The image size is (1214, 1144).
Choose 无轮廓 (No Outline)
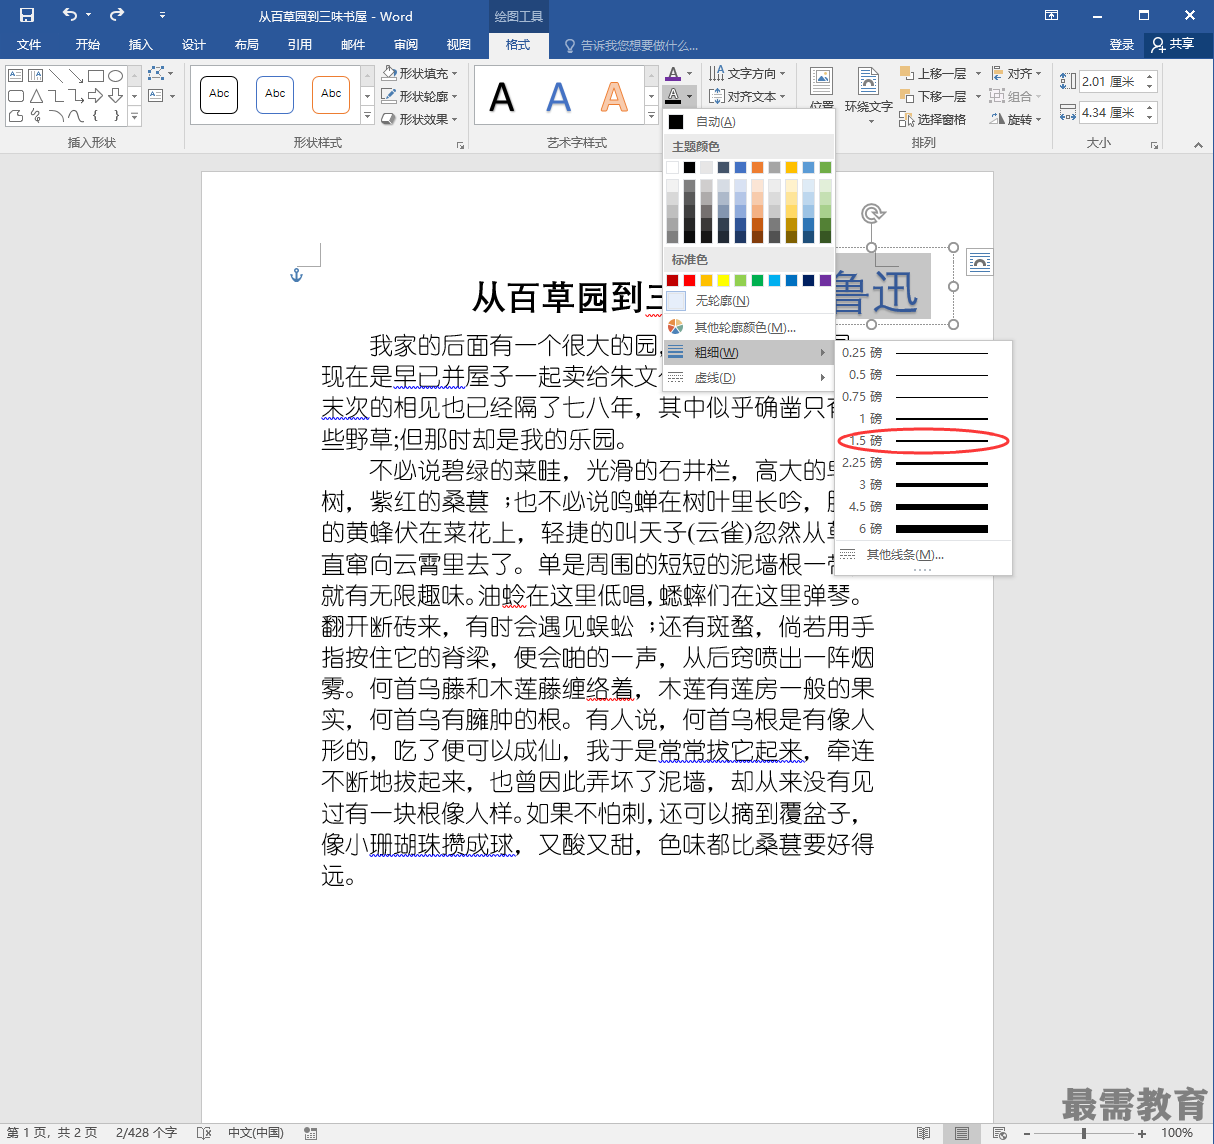pyautogui.click(x=749, y=301)
